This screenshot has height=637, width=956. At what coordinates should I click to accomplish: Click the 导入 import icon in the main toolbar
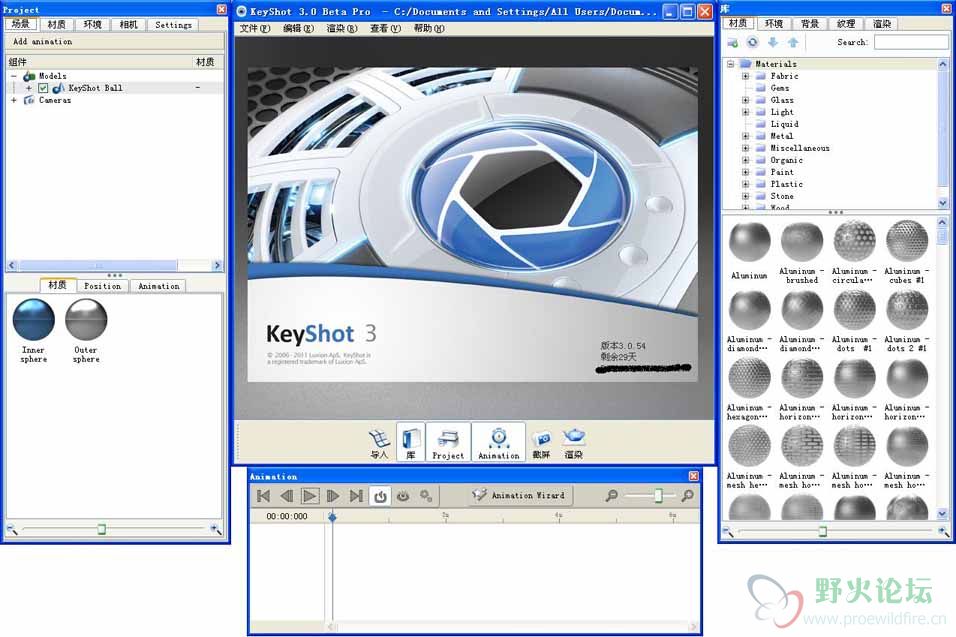pos(379,443)
